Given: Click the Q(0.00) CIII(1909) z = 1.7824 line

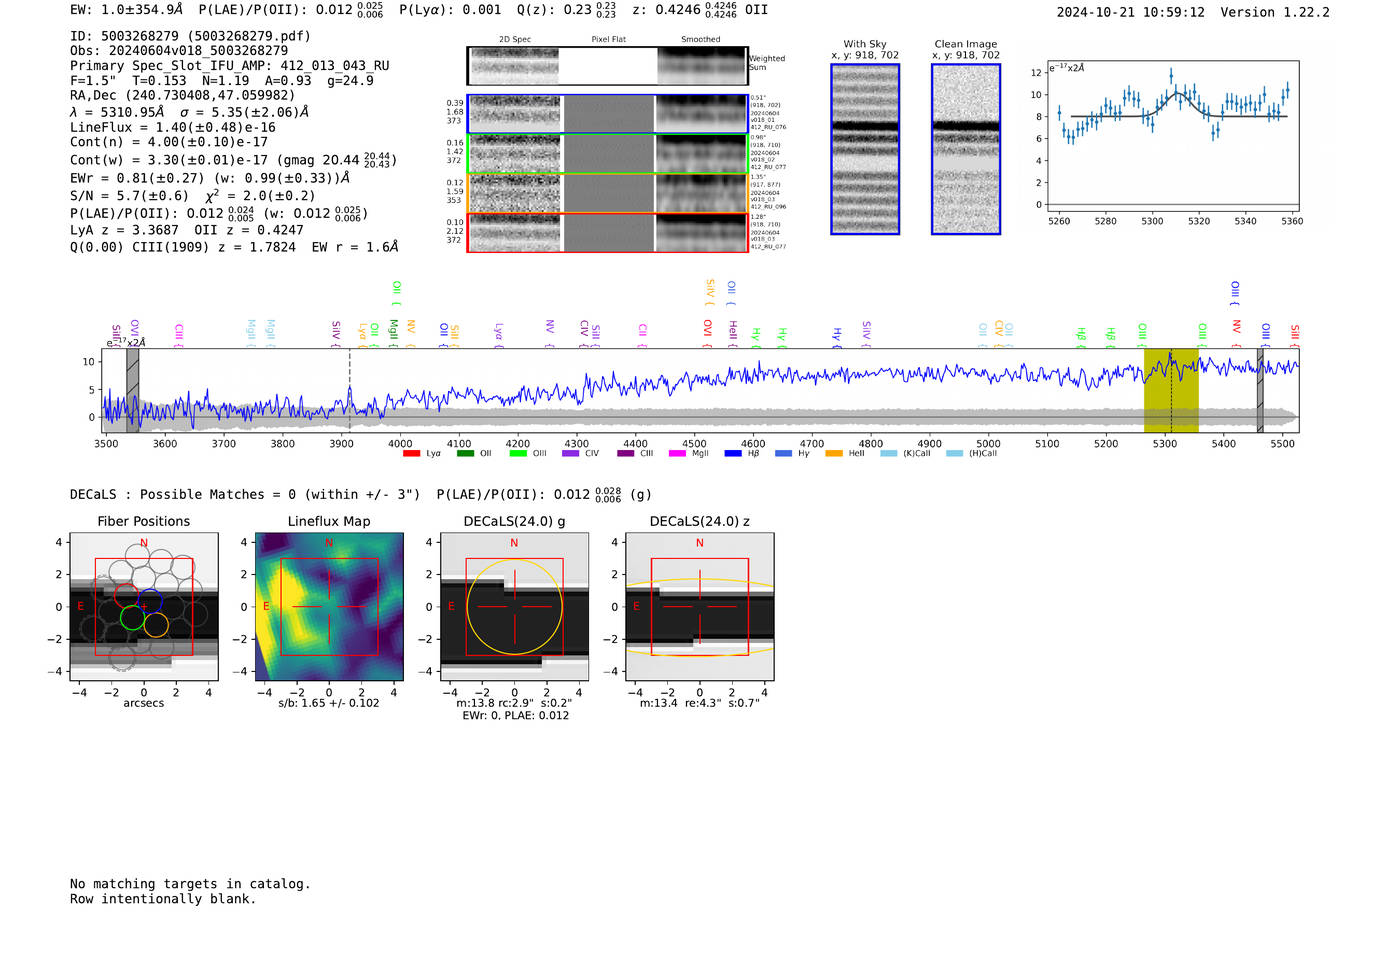Looking at the screenshot, I should pyautogui.click(x=234, y=247).
